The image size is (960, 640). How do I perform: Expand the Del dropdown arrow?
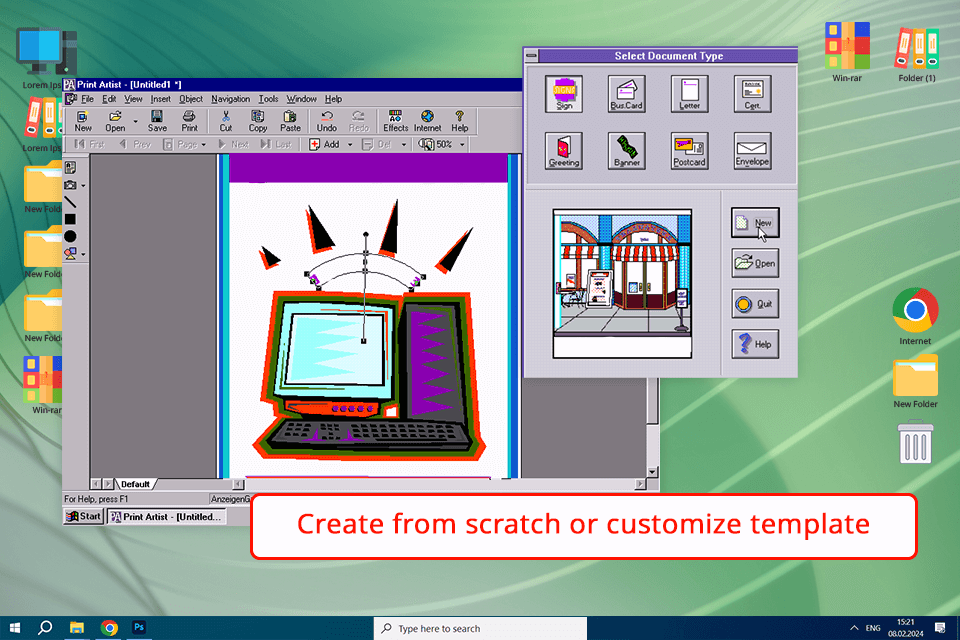(x=403, y=145)
